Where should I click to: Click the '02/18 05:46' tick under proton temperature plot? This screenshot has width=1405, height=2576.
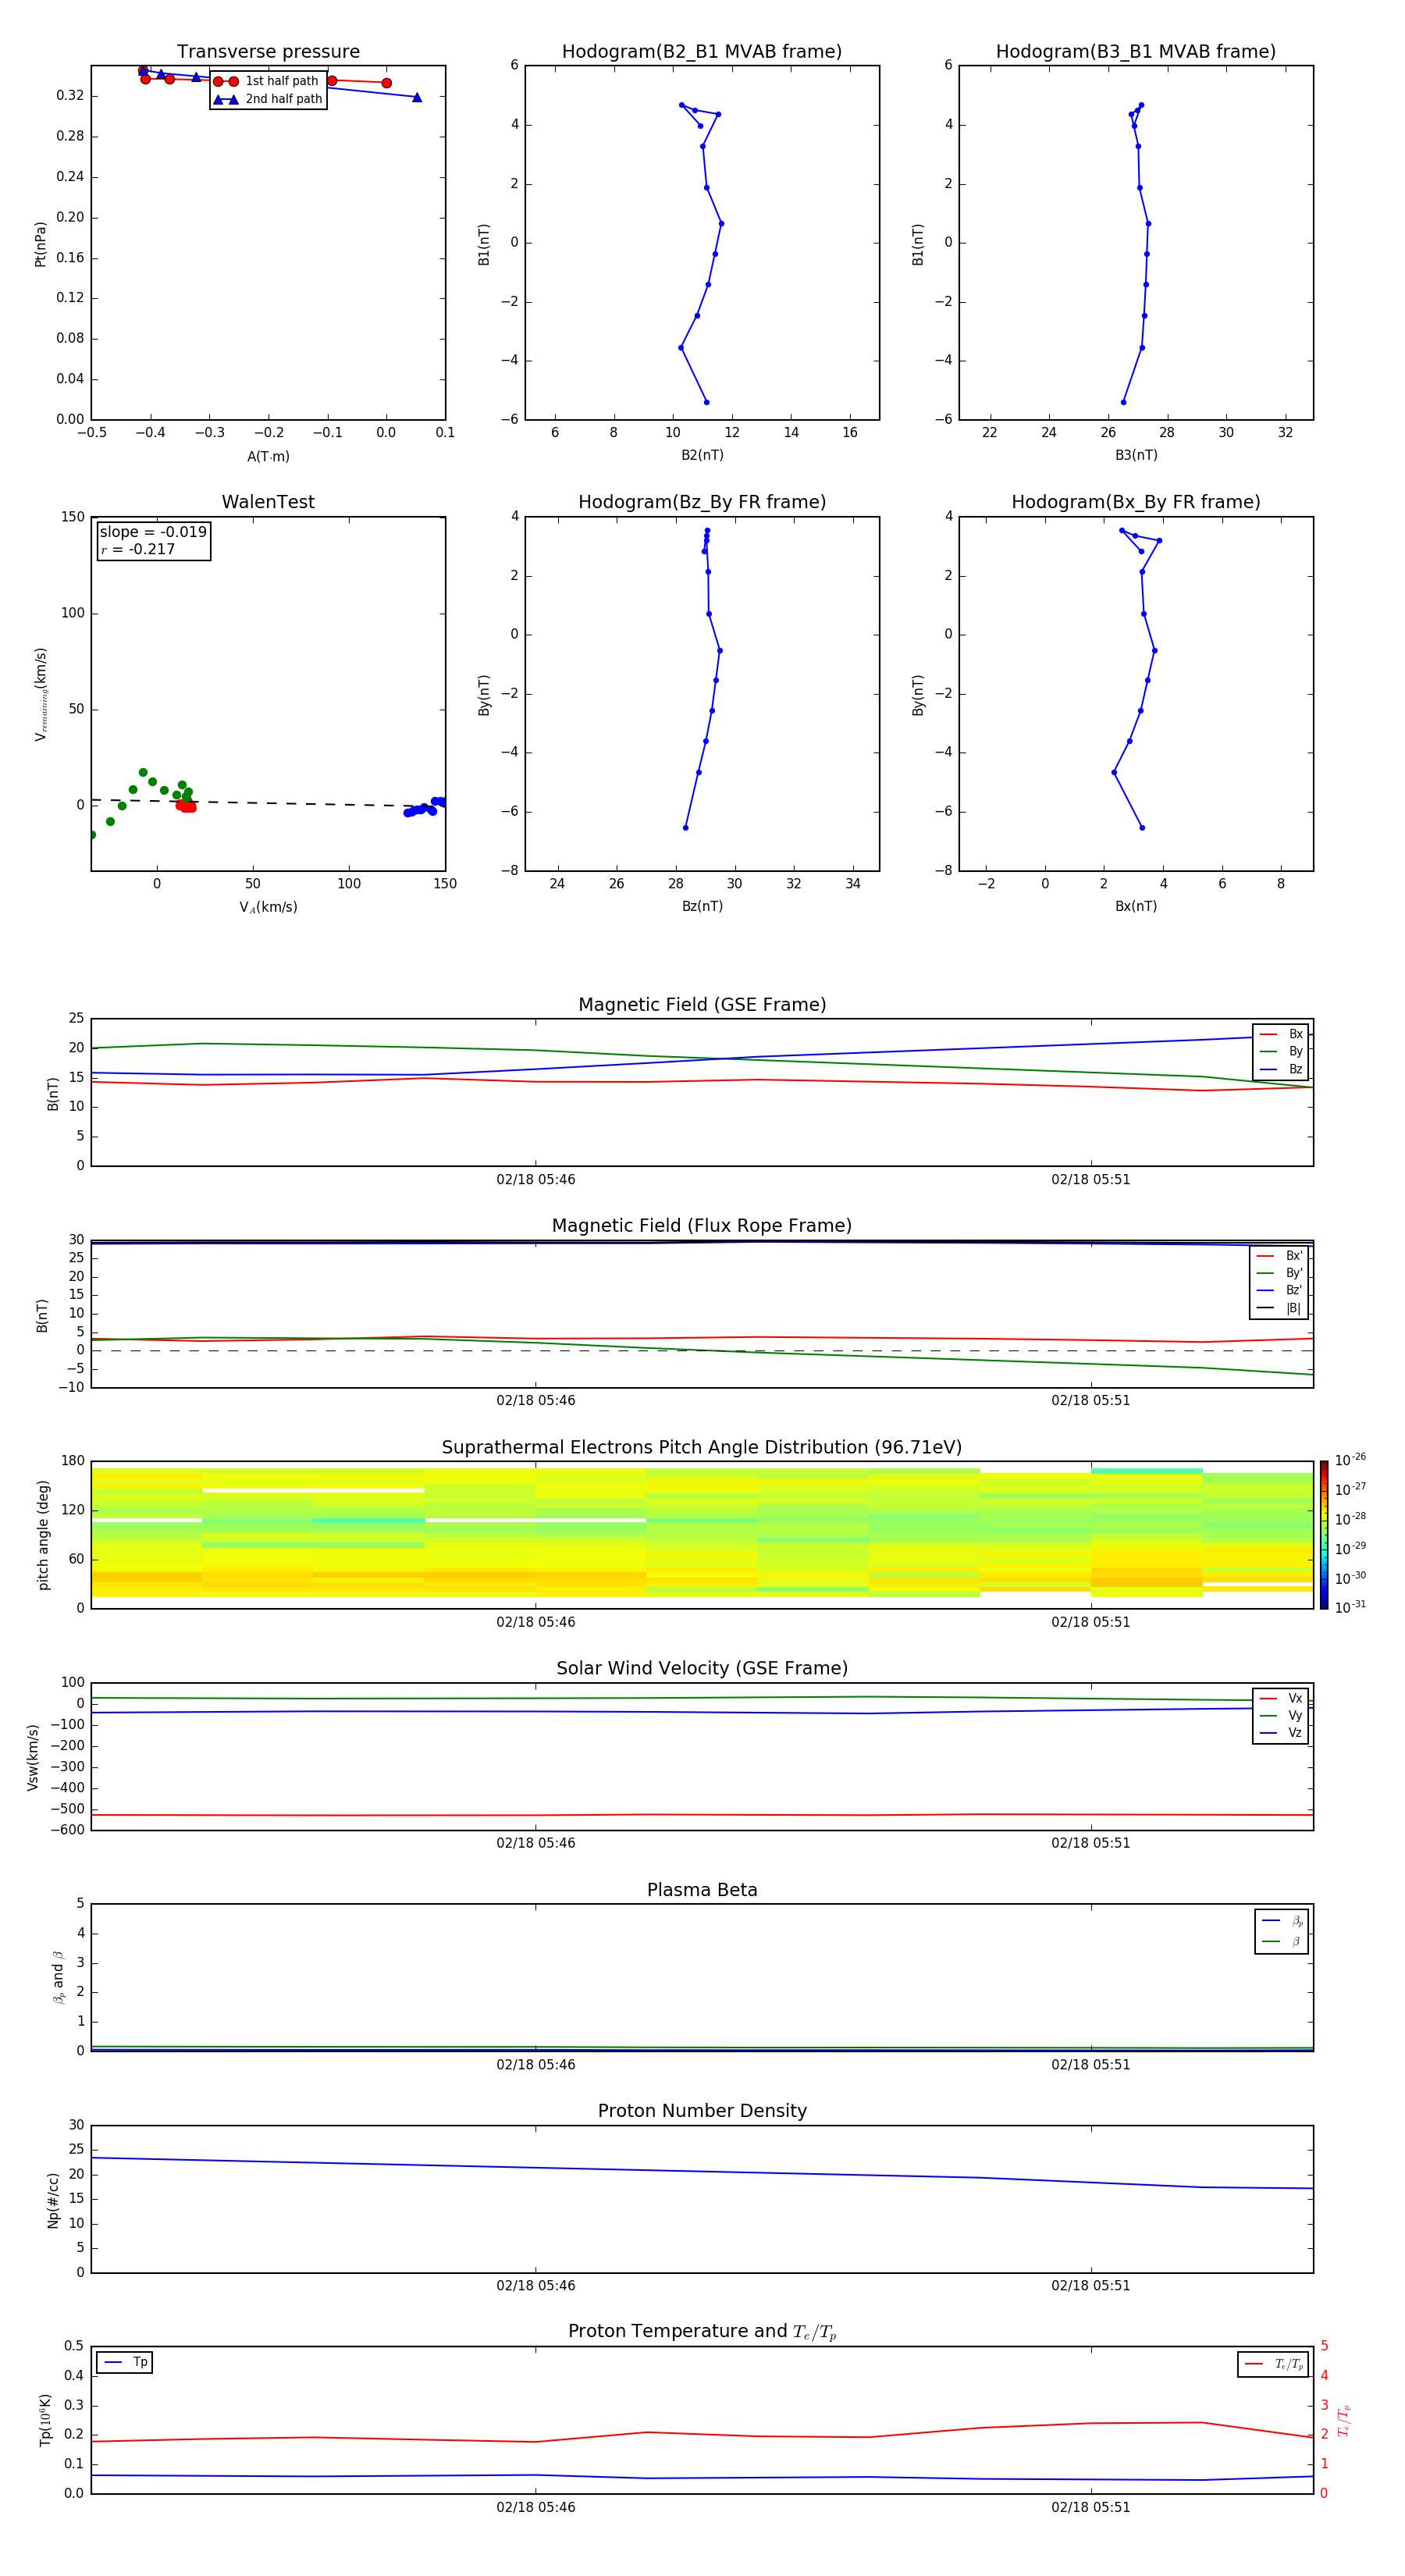tap(535, 2507)
